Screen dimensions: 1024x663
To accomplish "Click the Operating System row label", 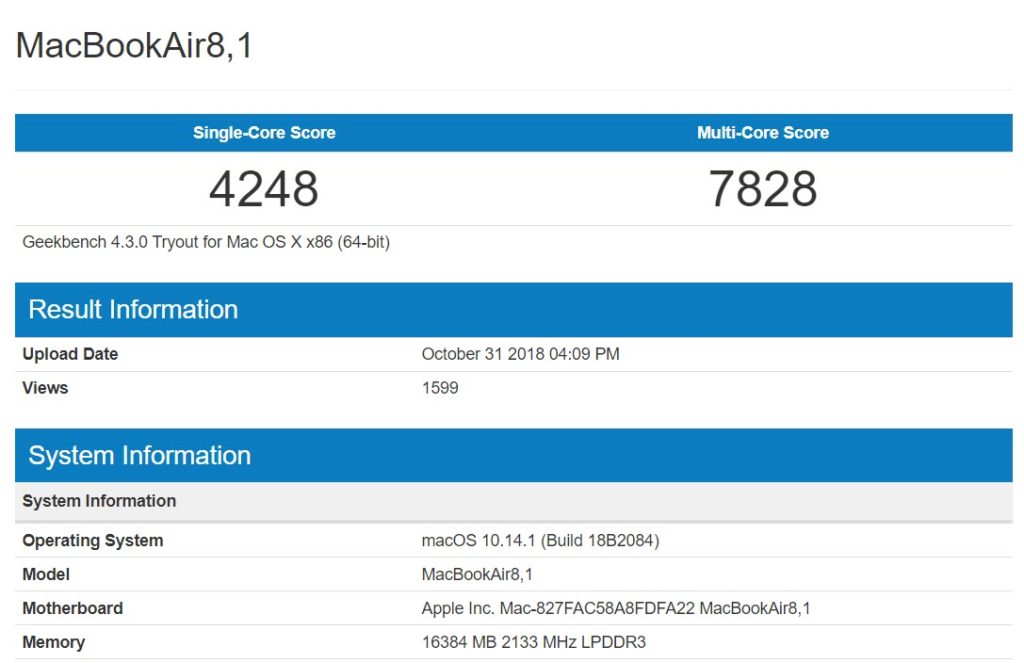I will click(x=92, y=540).
